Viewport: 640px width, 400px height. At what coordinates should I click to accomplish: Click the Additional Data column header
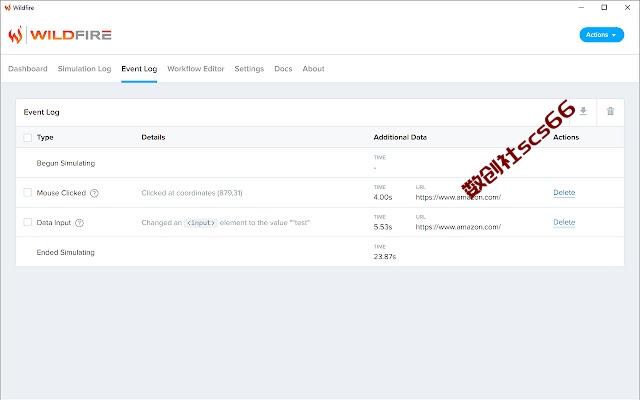pos(400,137)
